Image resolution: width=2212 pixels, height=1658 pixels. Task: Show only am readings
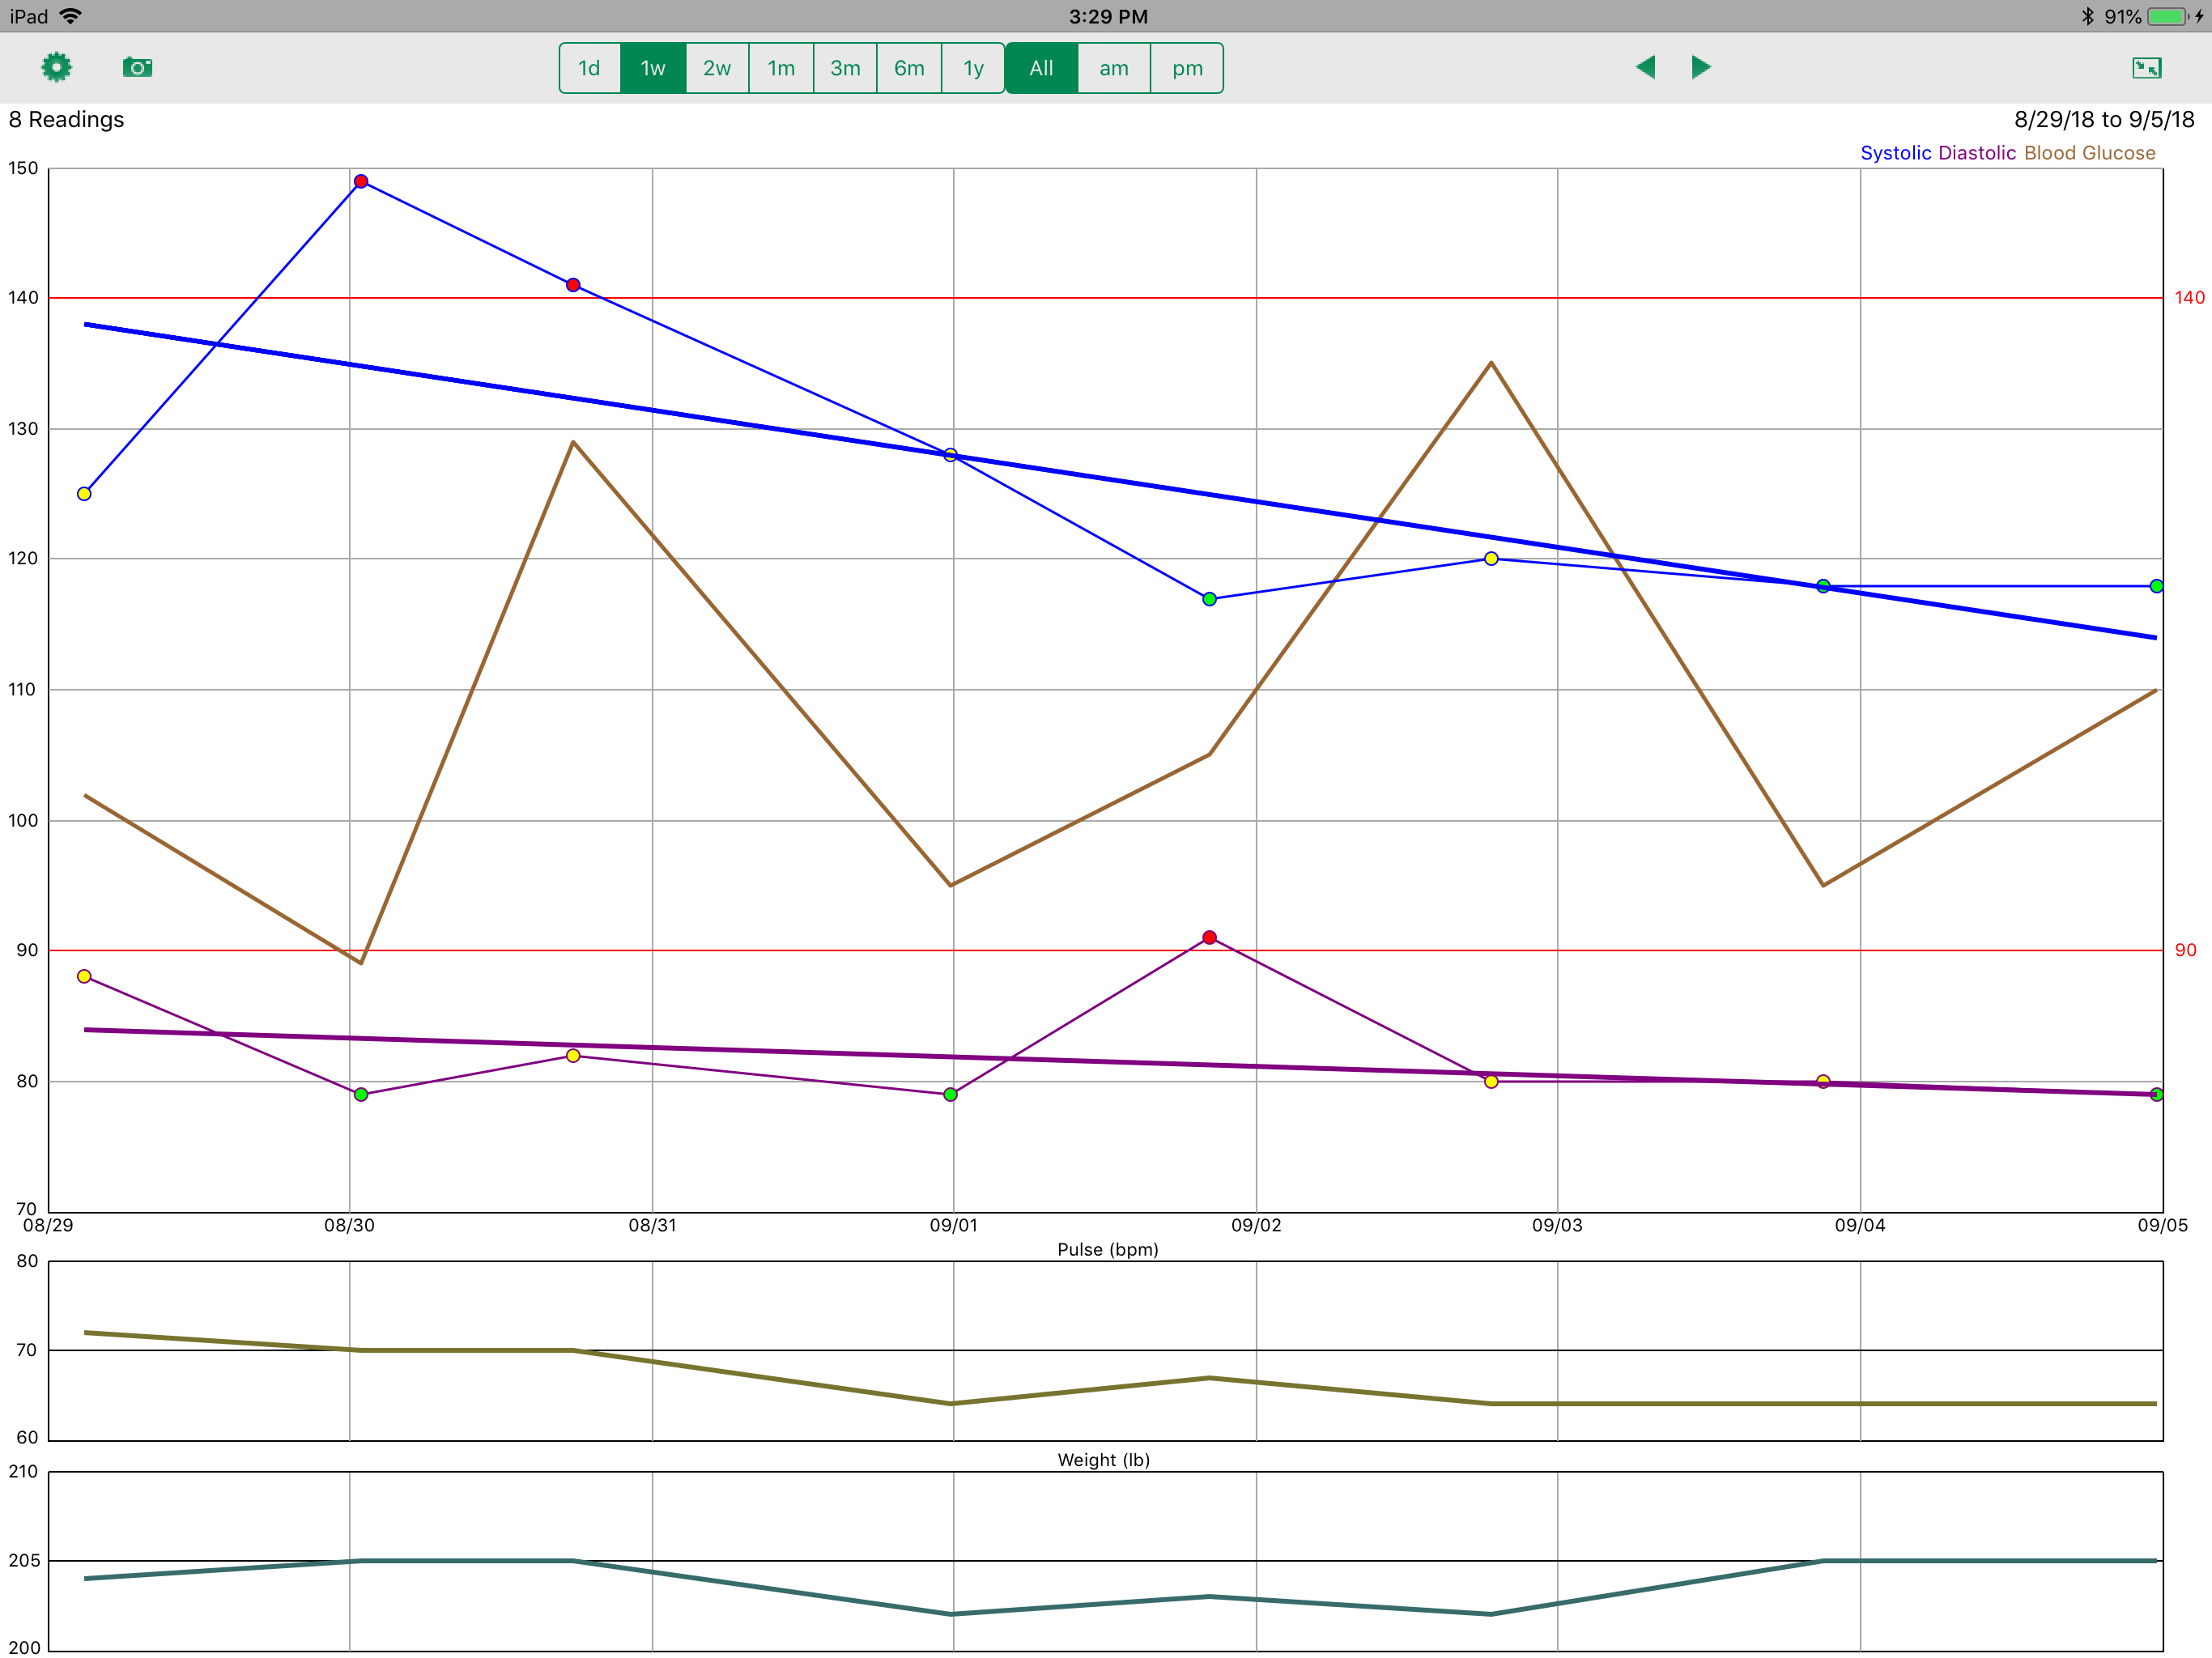[x=1113, y=68]
